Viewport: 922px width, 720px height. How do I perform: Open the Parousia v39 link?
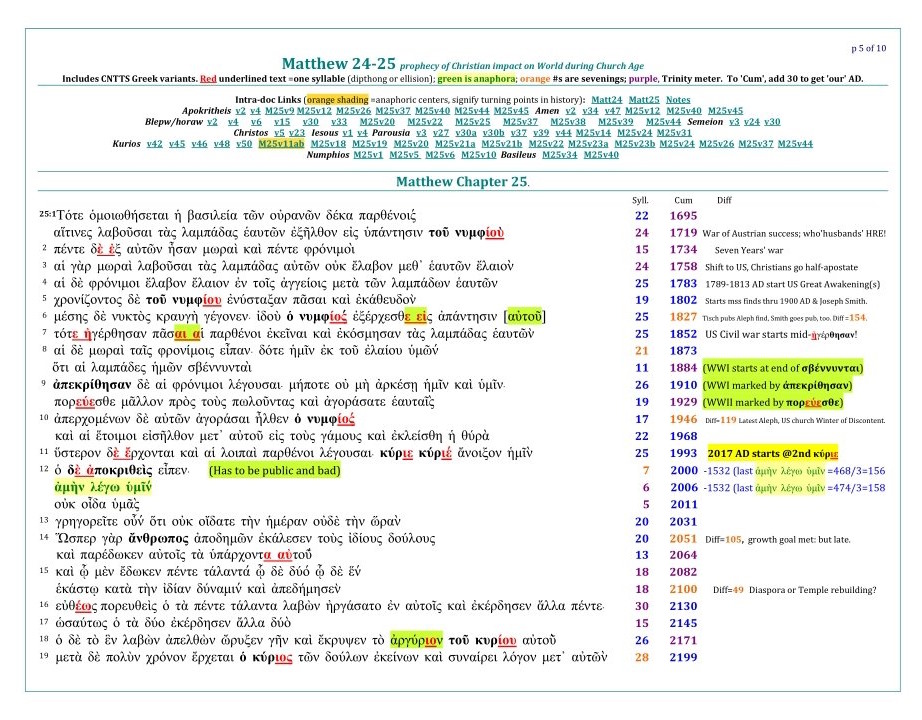(x=541, y=133)
